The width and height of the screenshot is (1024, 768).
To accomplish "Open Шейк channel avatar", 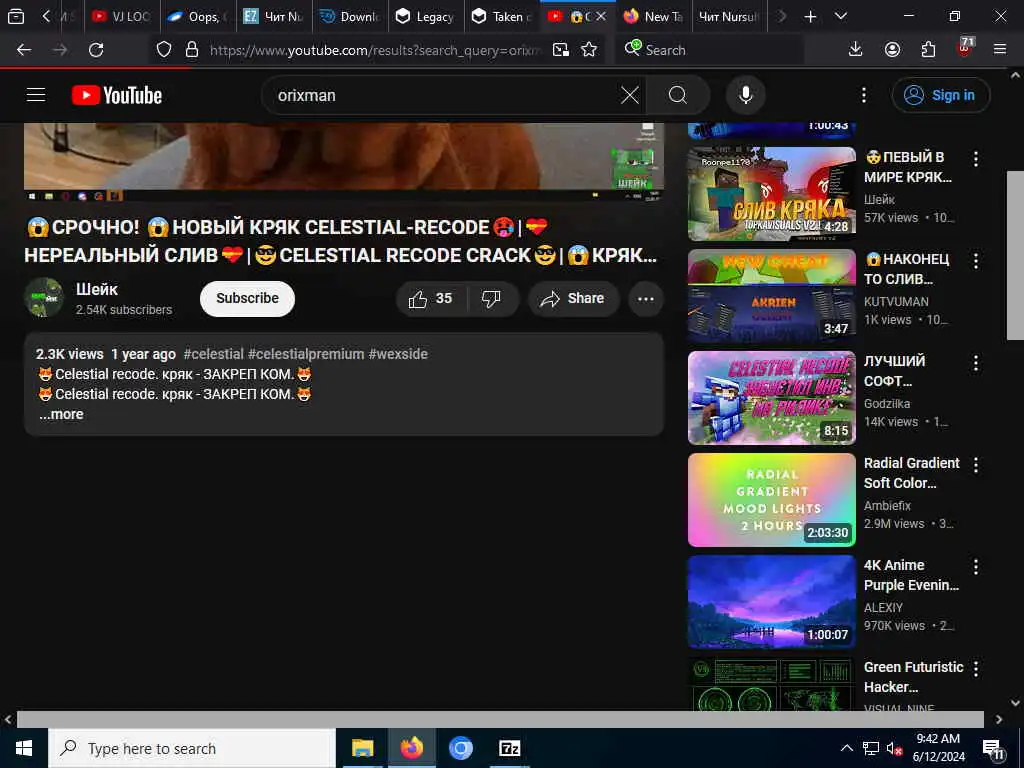I will coord(44,298).
